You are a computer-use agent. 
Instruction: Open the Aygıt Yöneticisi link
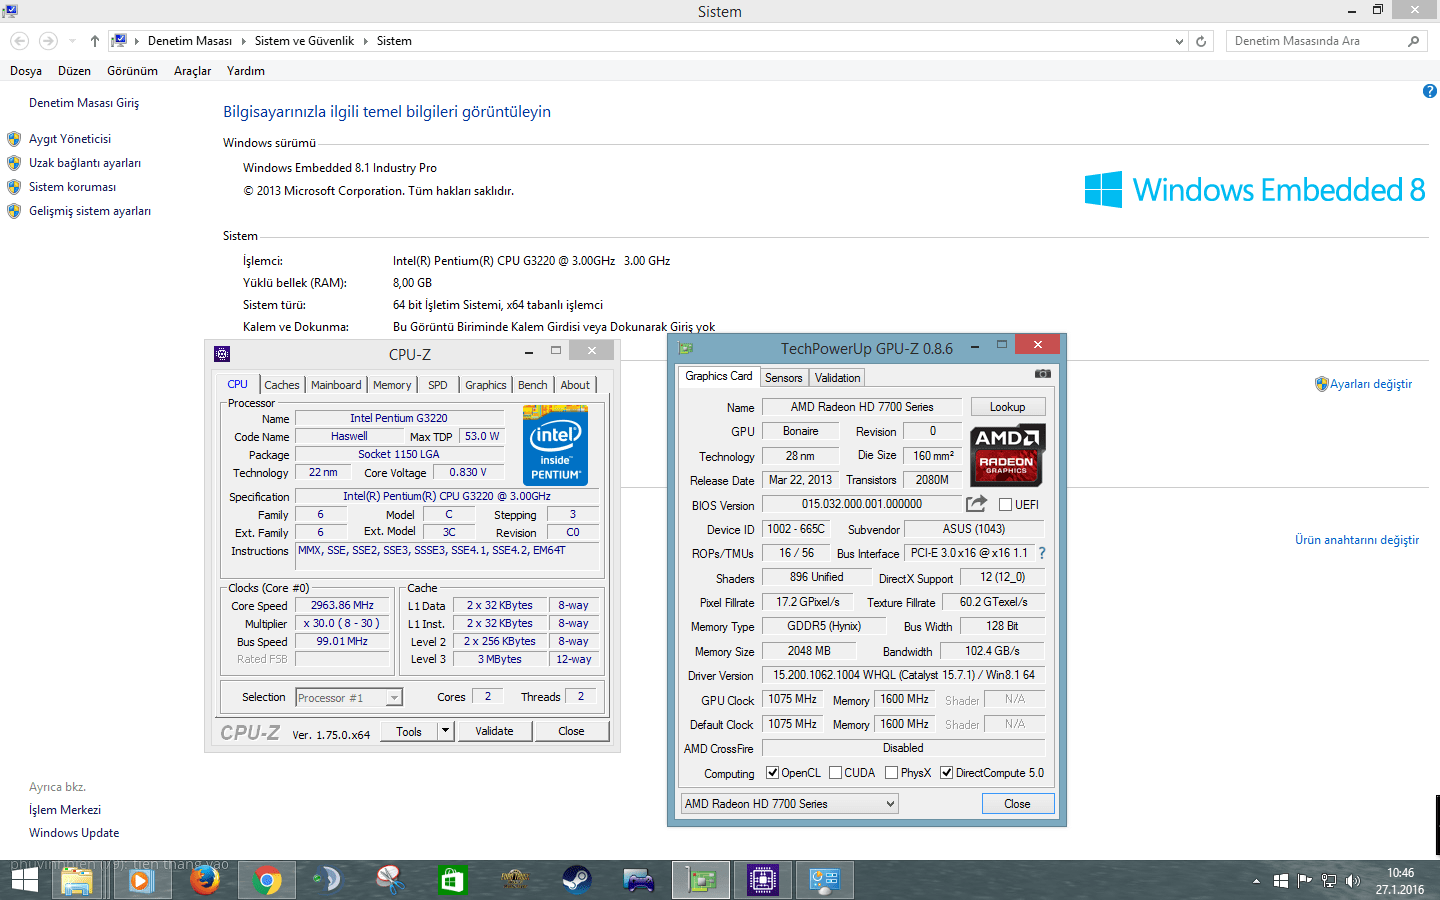[70, 139]
